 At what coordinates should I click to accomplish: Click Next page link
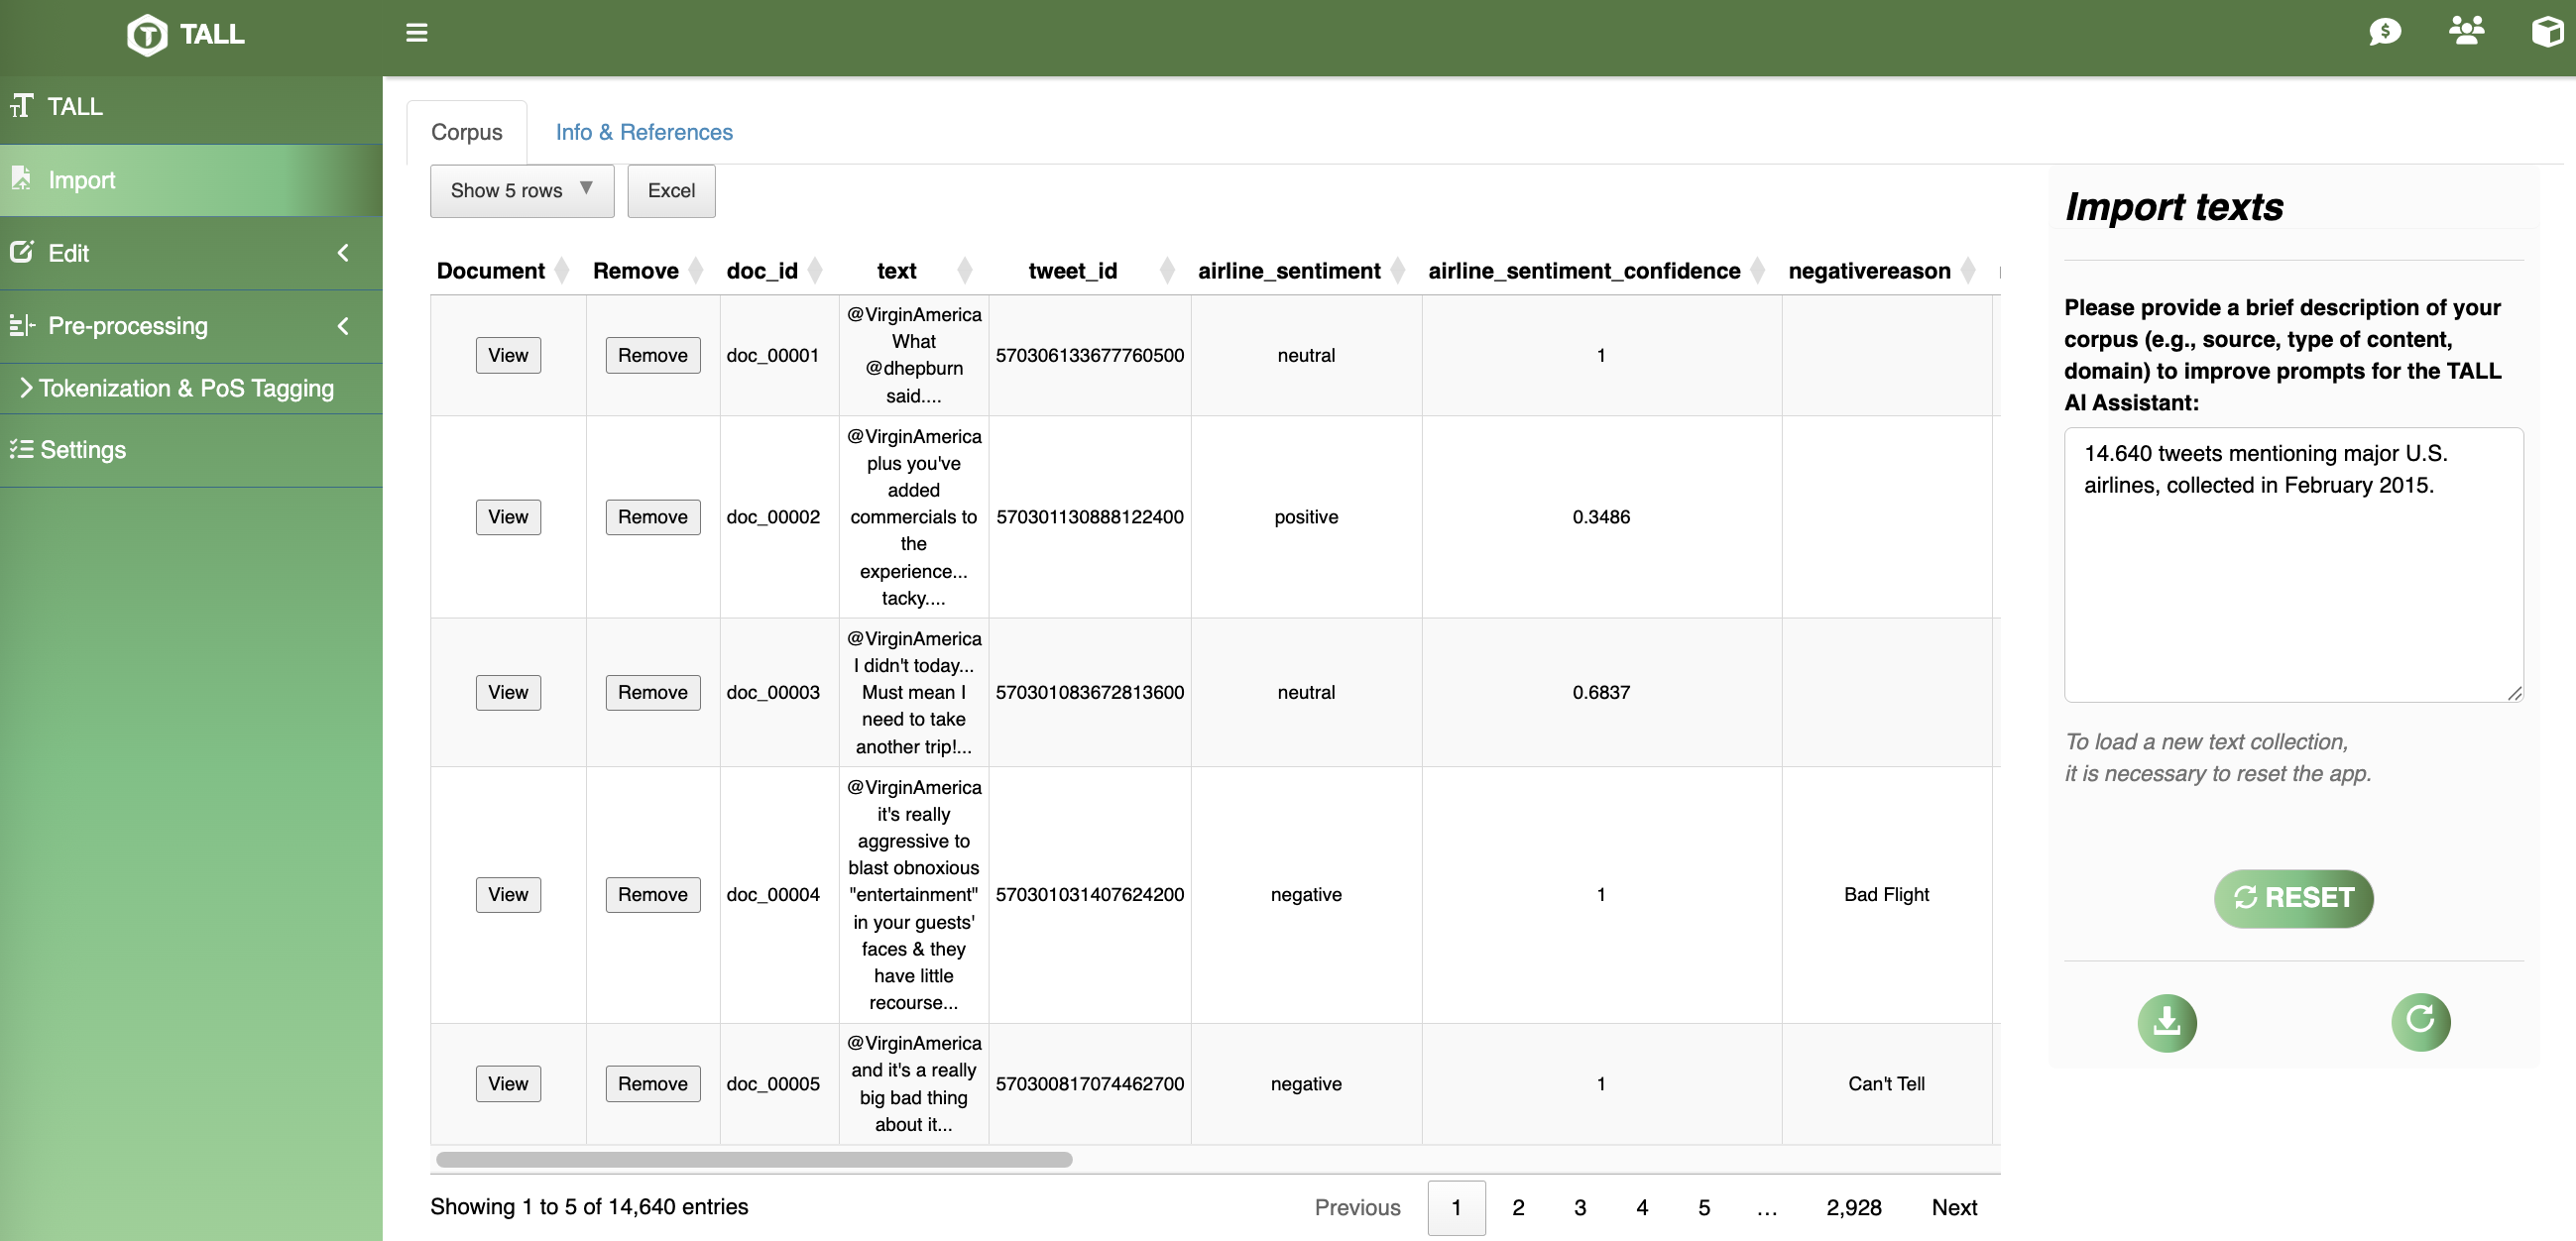tap(1954, 1207)
